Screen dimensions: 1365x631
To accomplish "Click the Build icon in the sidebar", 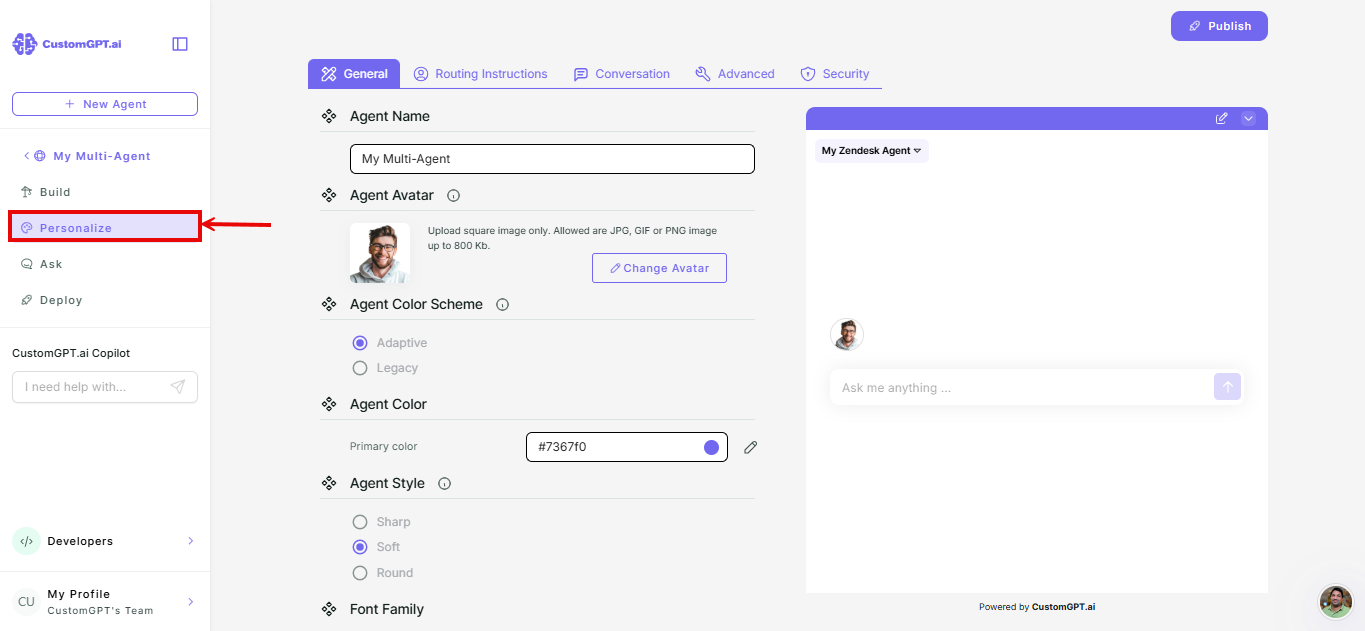I will pyautogui.click(x=27, y=192).
